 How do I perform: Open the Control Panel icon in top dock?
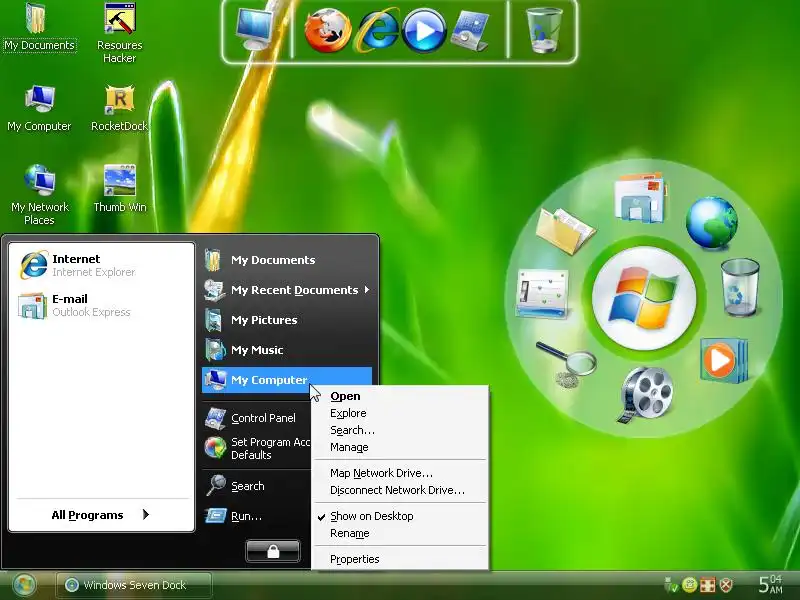pos(470,32)
